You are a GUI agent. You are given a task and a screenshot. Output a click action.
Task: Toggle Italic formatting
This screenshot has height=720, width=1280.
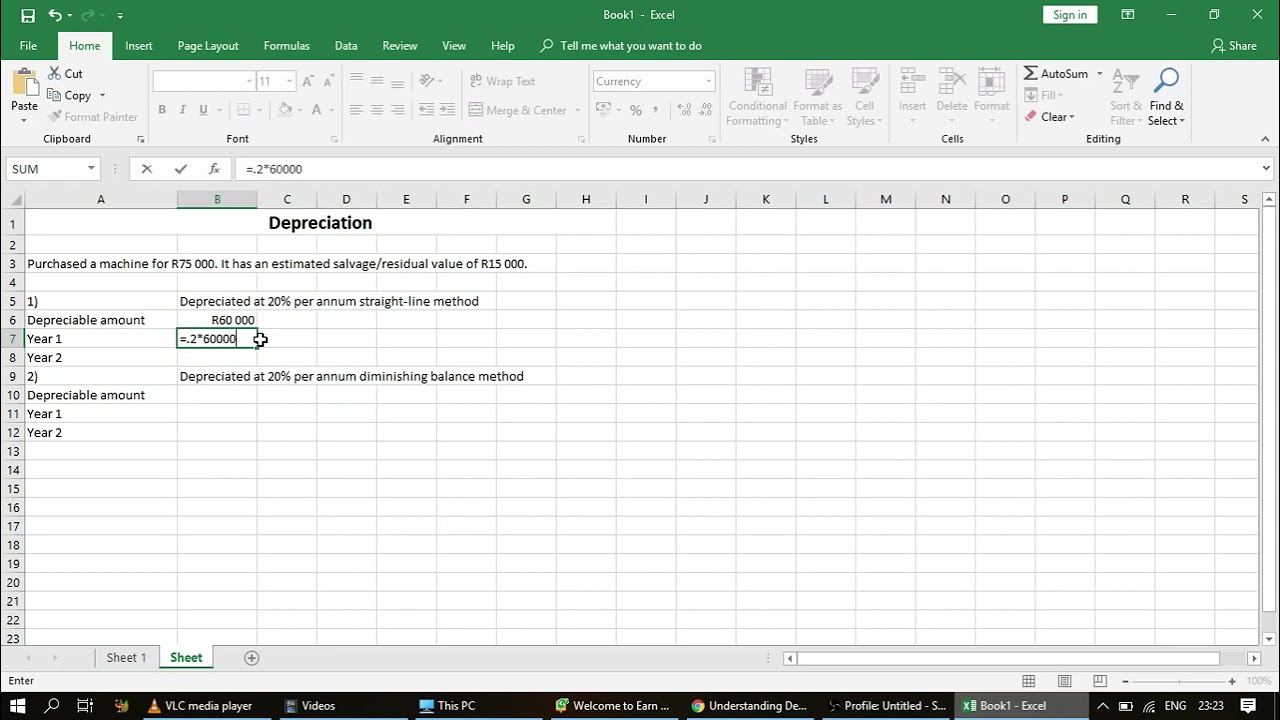click(182, 110)
